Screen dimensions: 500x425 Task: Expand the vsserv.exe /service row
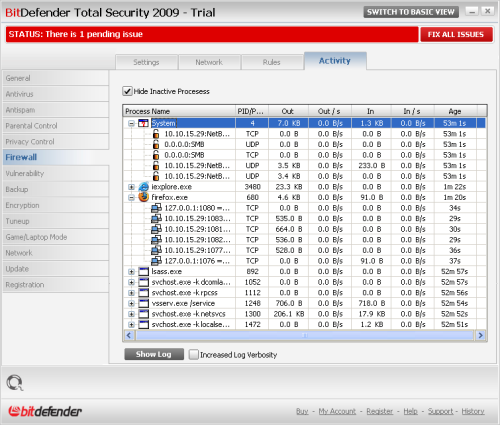coord(131,304)
